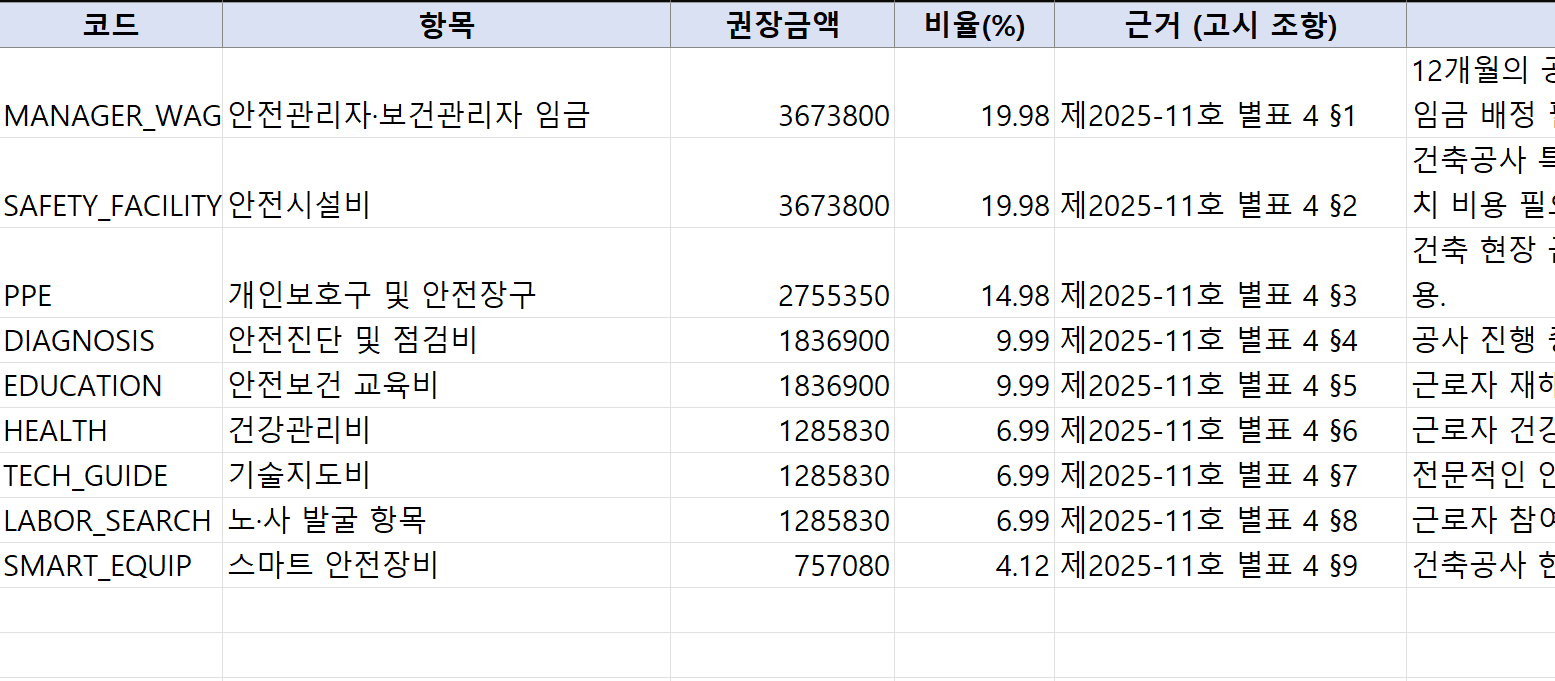Click the description cell in the PPE row
The image size is (1555, 681).
1481,273
